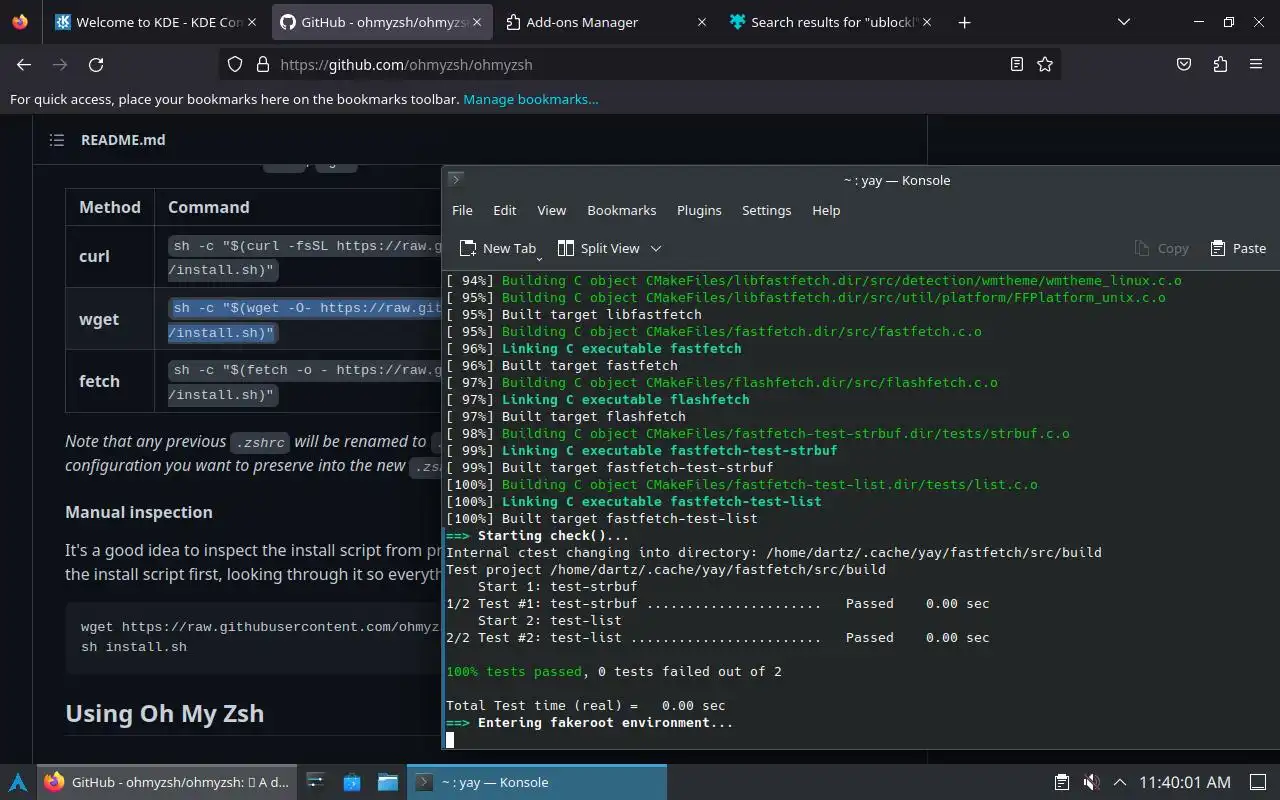1280x800 pixels.
Task: Launch Discover software center from taskbar
Action: tap(352, 782)
